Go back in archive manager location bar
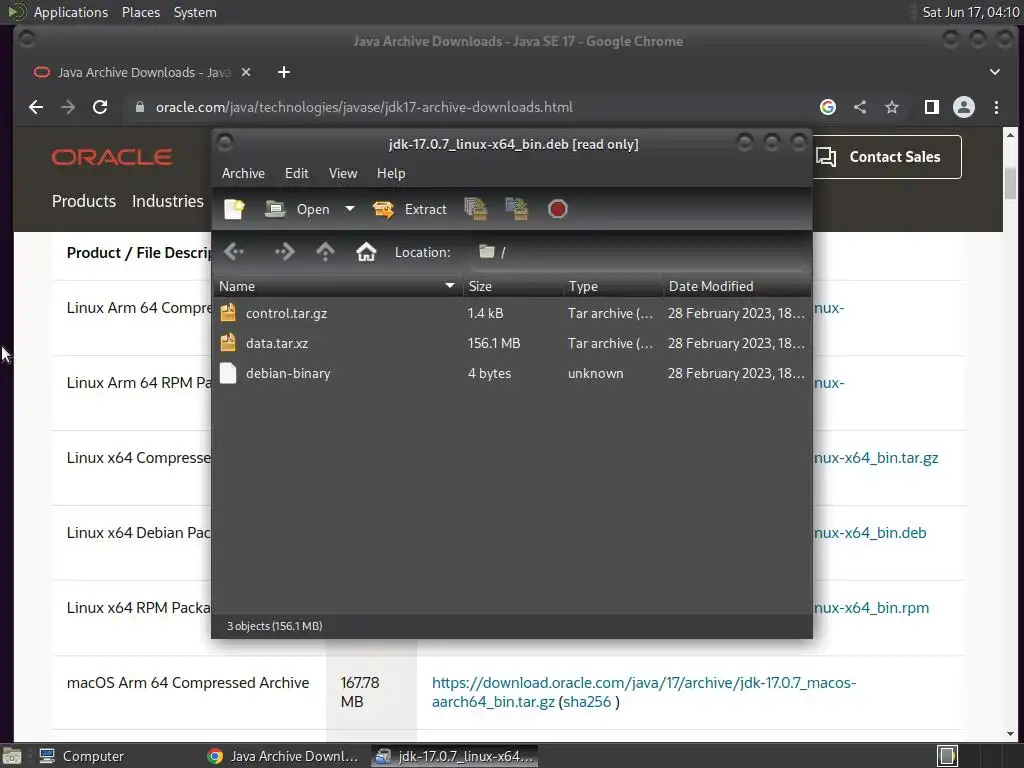Screen dimensions: 1024x768 tap(234, 252)
